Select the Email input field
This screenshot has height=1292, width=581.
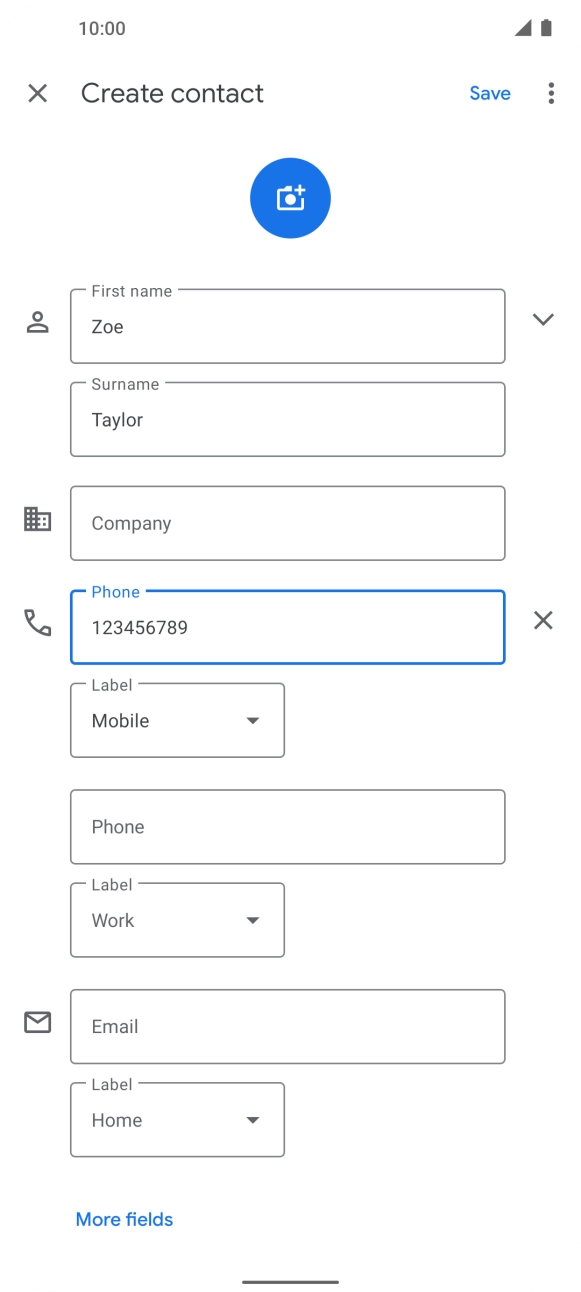point(287,1026)
